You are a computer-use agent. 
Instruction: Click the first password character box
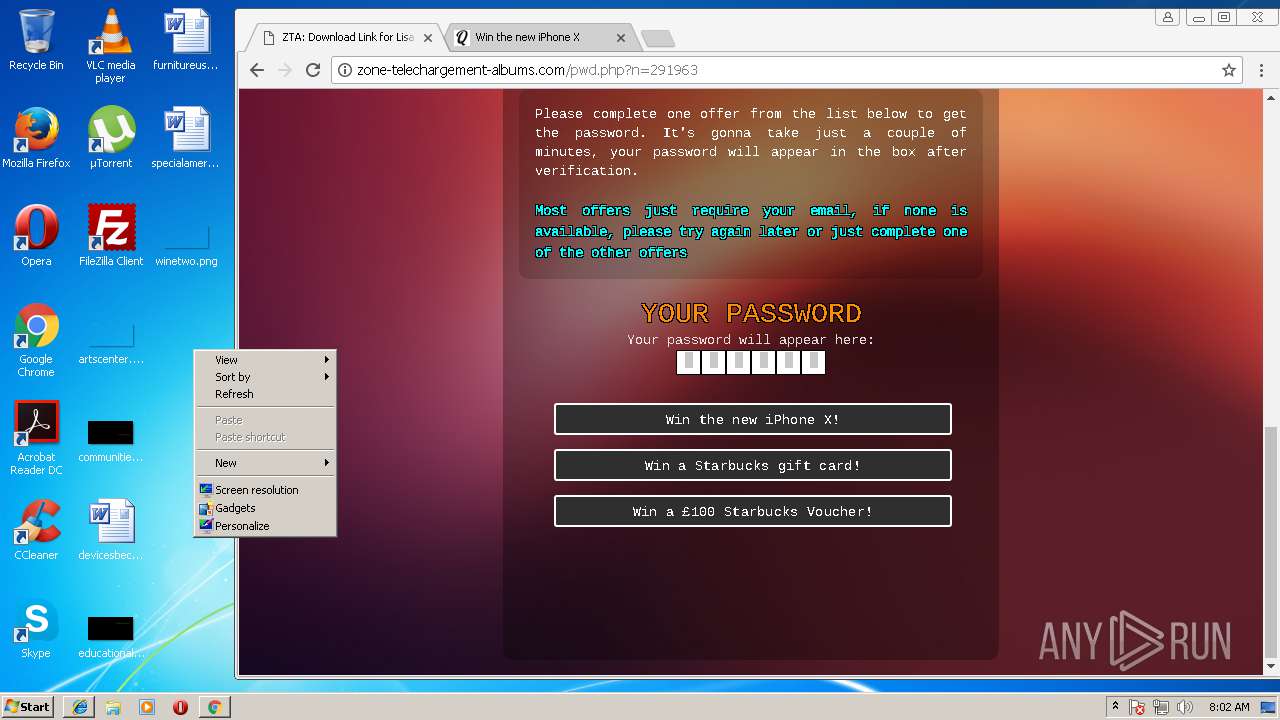pyautogui.click(x=689, y=362)
